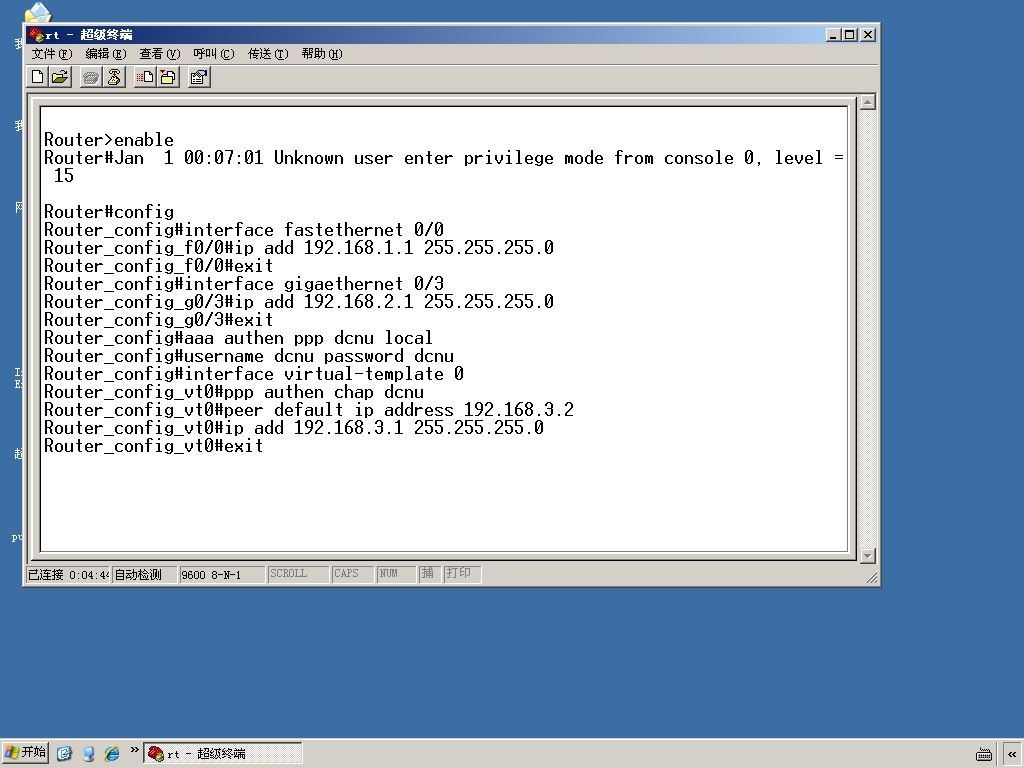Expand the system tray hidden icons chevron
Screen dimensions: 1024x768
(1012, 754)
